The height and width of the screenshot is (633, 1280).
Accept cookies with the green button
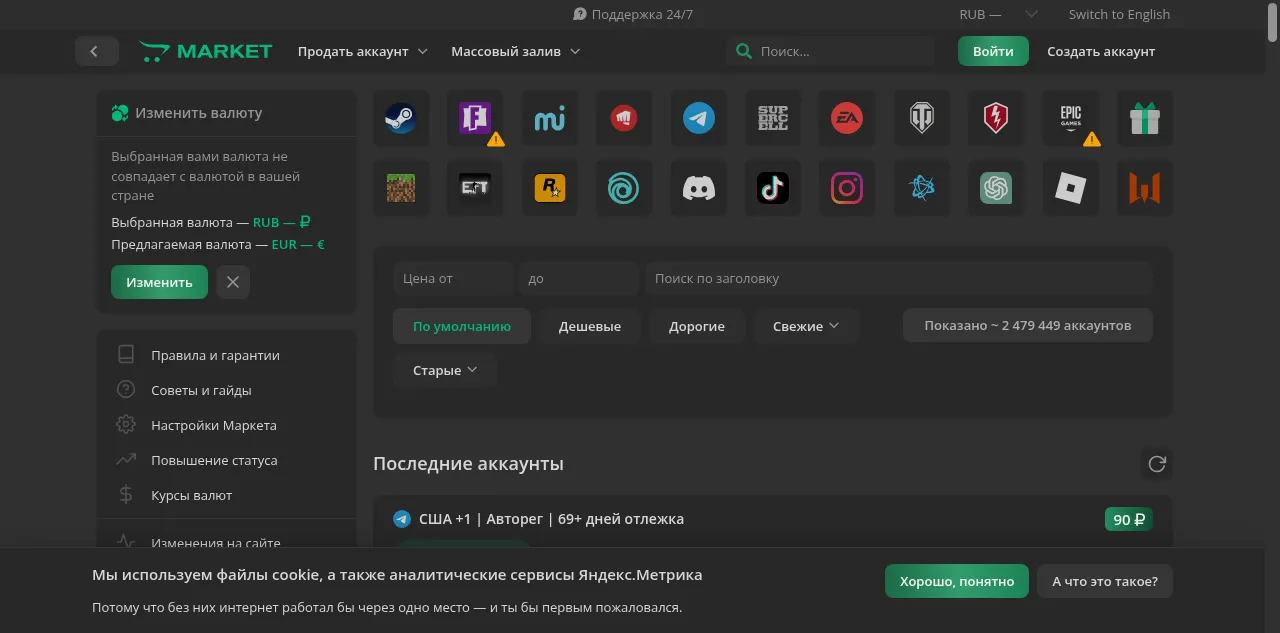coord(956,581)
